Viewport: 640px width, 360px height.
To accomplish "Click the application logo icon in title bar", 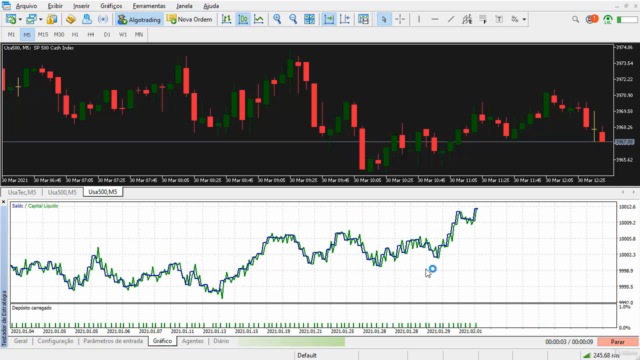I will 6,6.
